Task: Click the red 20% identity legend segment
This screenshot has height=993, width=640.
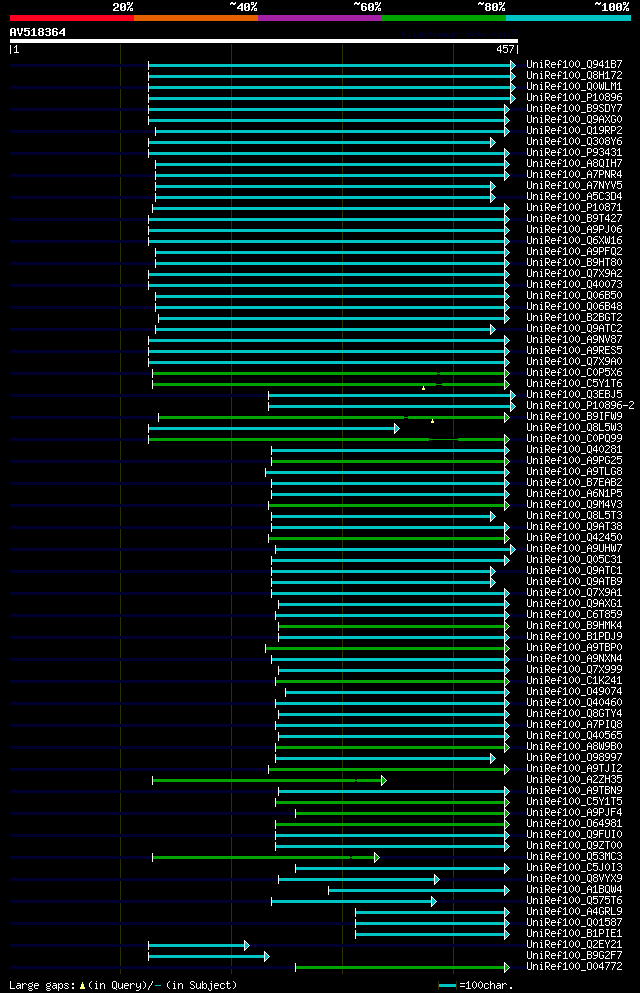Action: [72, 18]
